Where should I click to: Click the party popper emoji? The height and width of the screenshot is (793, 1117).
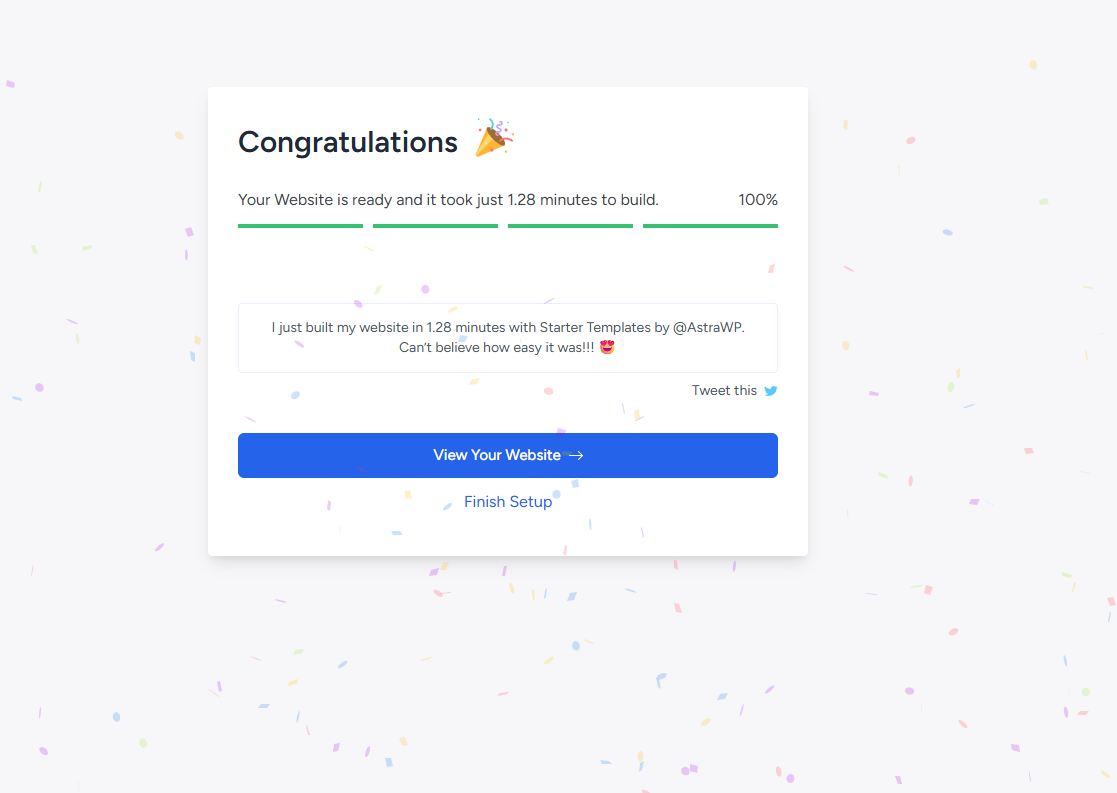click(494, 138)
